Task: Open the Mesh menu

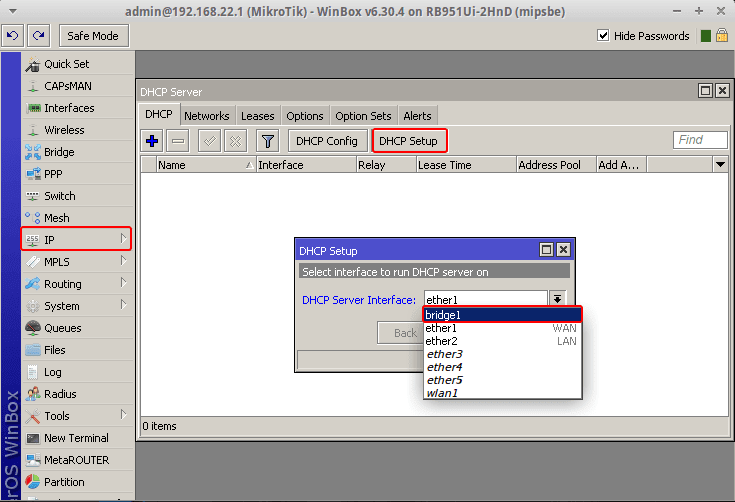Action: click(x=77, y=218)
